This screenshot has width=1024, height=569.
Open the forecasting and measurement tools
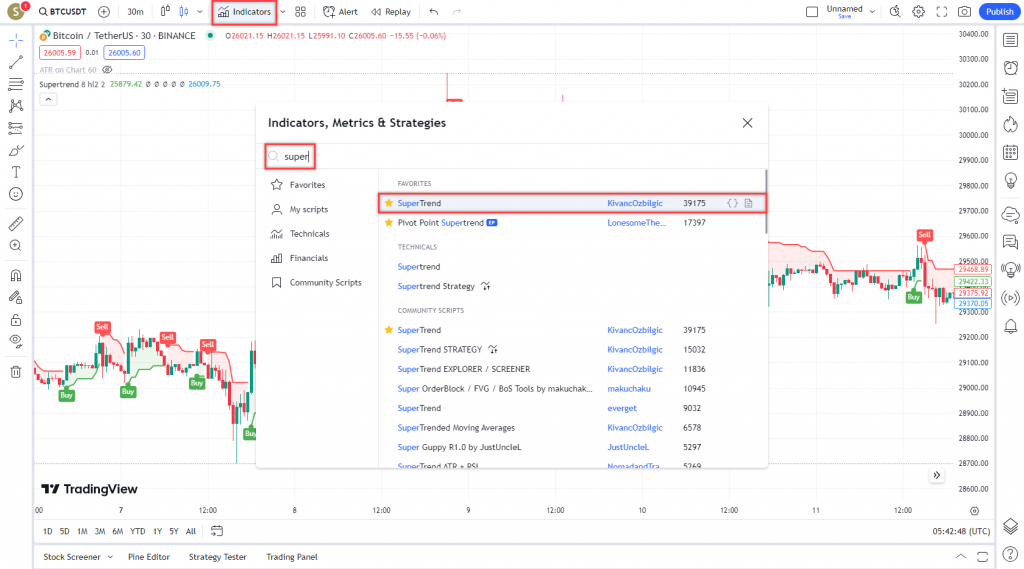tap(16, 128)
